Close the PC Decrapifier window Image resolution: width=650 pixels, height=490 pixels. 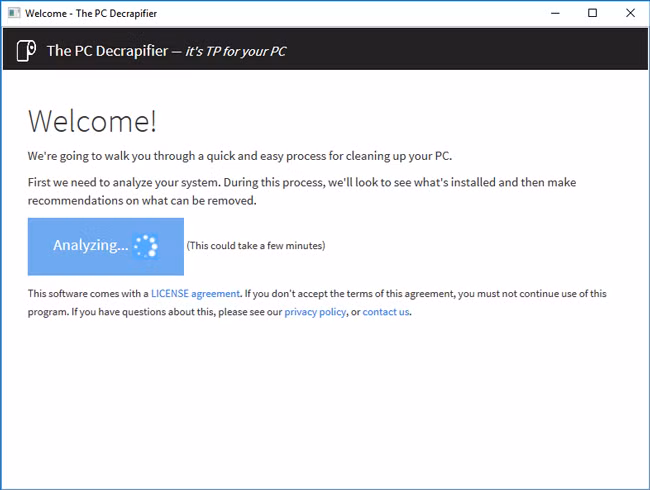[628, 13]
